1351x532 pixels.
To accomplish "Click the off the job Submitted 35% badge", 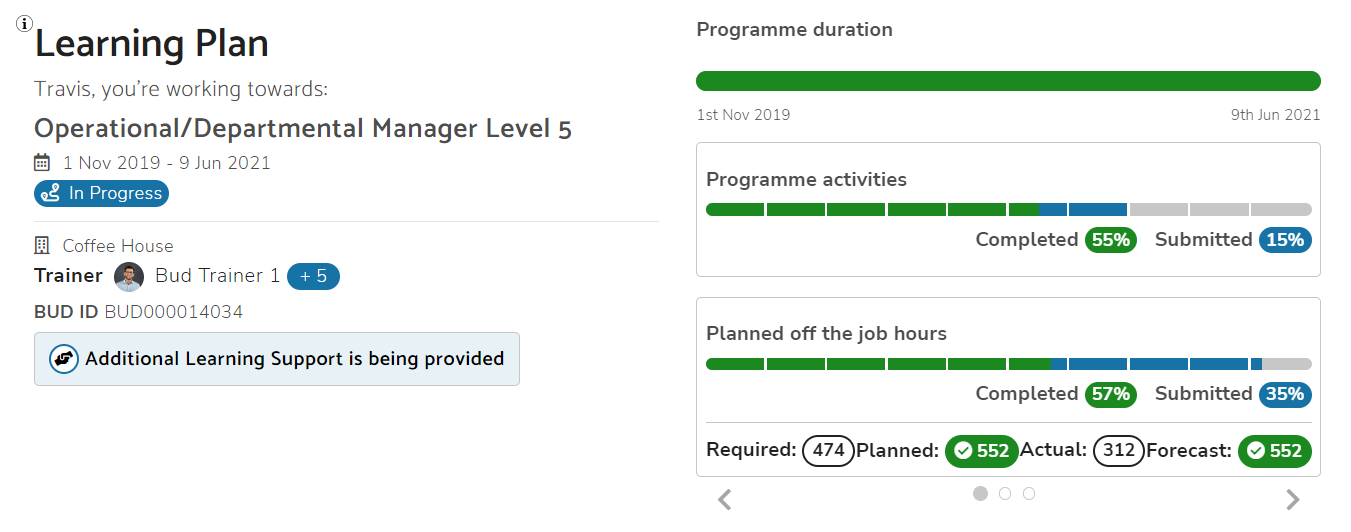I will pyautogui.click(x=1285, y=394).
